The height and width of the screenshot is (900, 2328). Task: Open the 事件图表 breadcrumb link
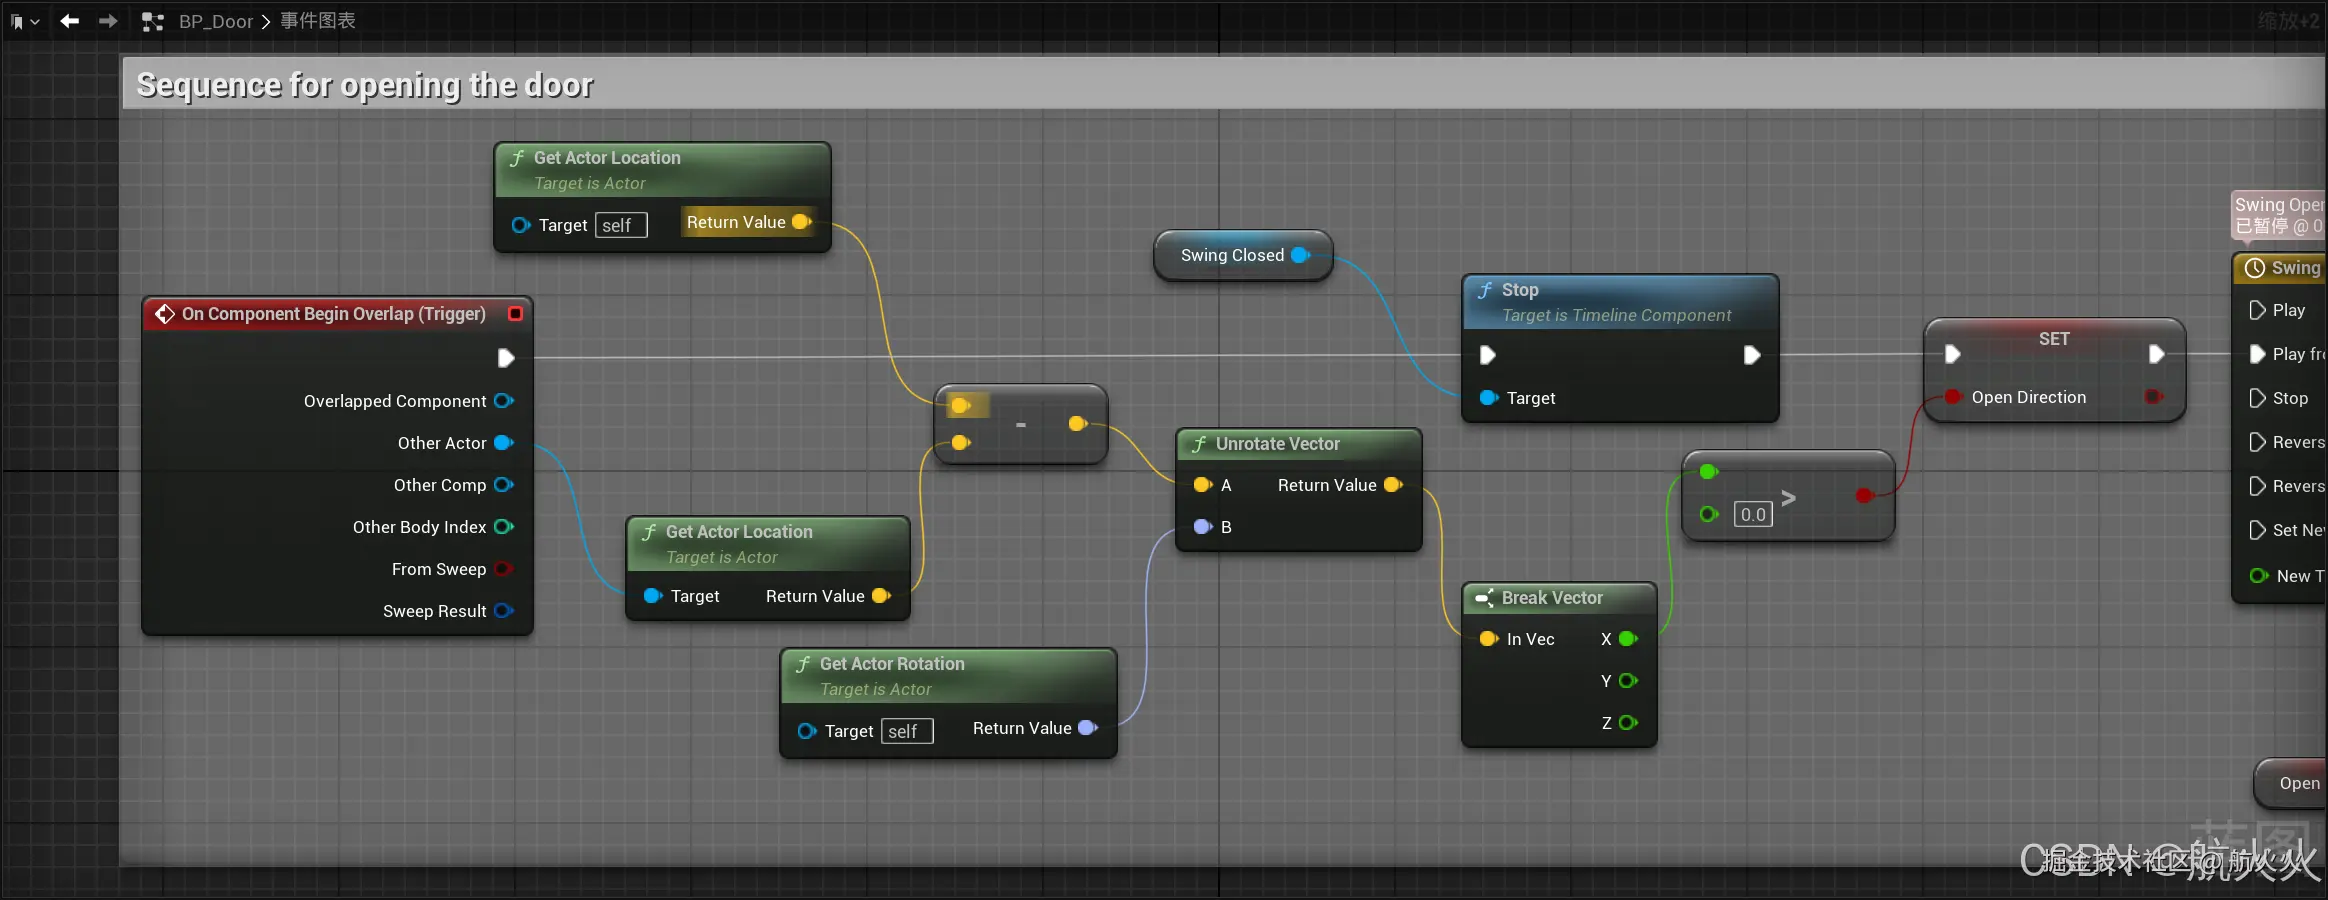point(317,21)
